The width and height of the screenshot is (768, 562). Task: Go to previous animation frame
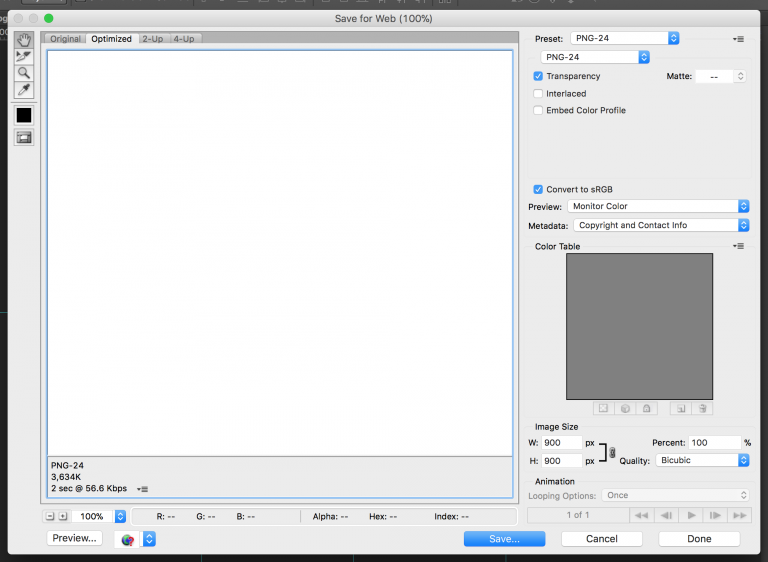[x=666, y=515]
